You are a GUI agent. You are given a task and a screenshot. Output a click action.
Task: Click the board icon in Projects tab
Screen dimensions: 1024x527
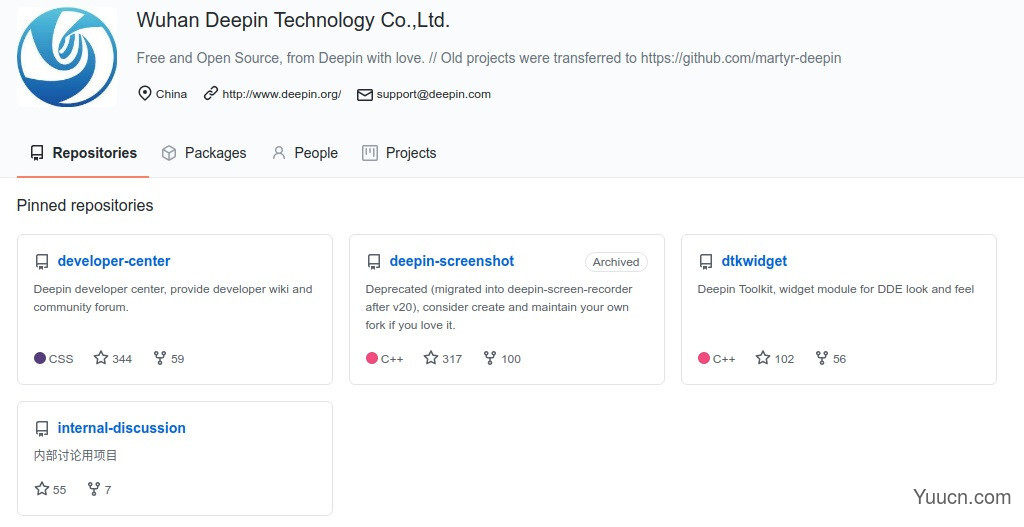[370, 153]
